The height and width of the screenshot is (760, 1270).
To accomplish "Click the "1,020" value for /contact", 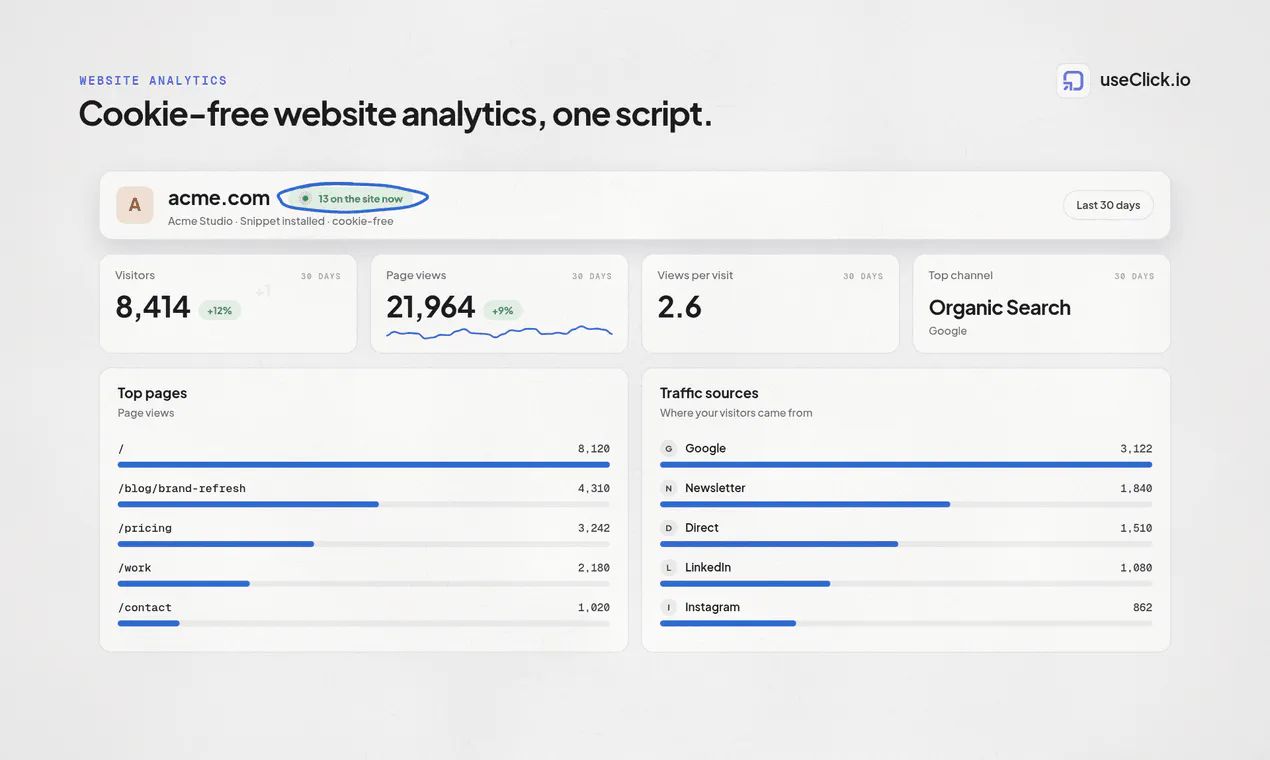I will pyautogui.click(x=594, y=608).
